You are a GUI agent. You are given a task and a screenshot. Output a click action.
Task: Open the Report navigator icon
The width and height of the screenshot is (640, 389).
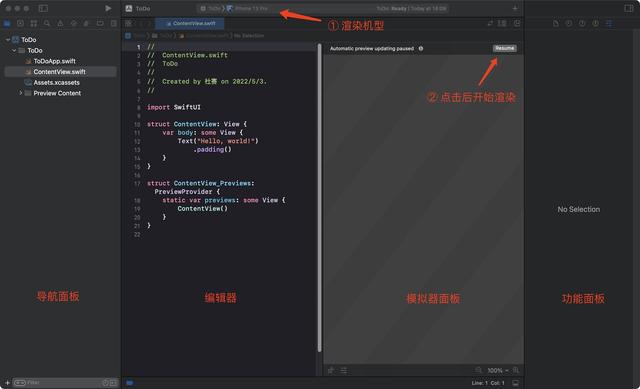coord(113,23)
